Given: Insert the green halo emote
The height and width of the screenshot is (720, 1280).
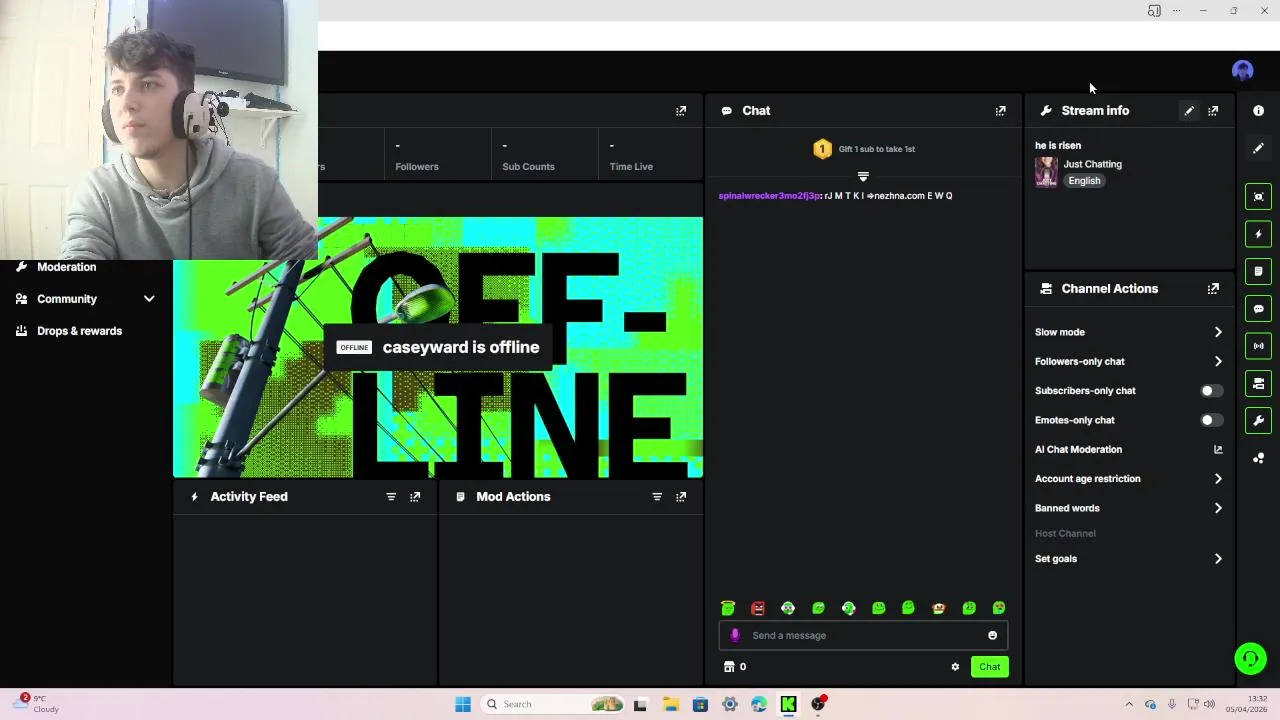Looking at the screenshot, I should [728, 608].
